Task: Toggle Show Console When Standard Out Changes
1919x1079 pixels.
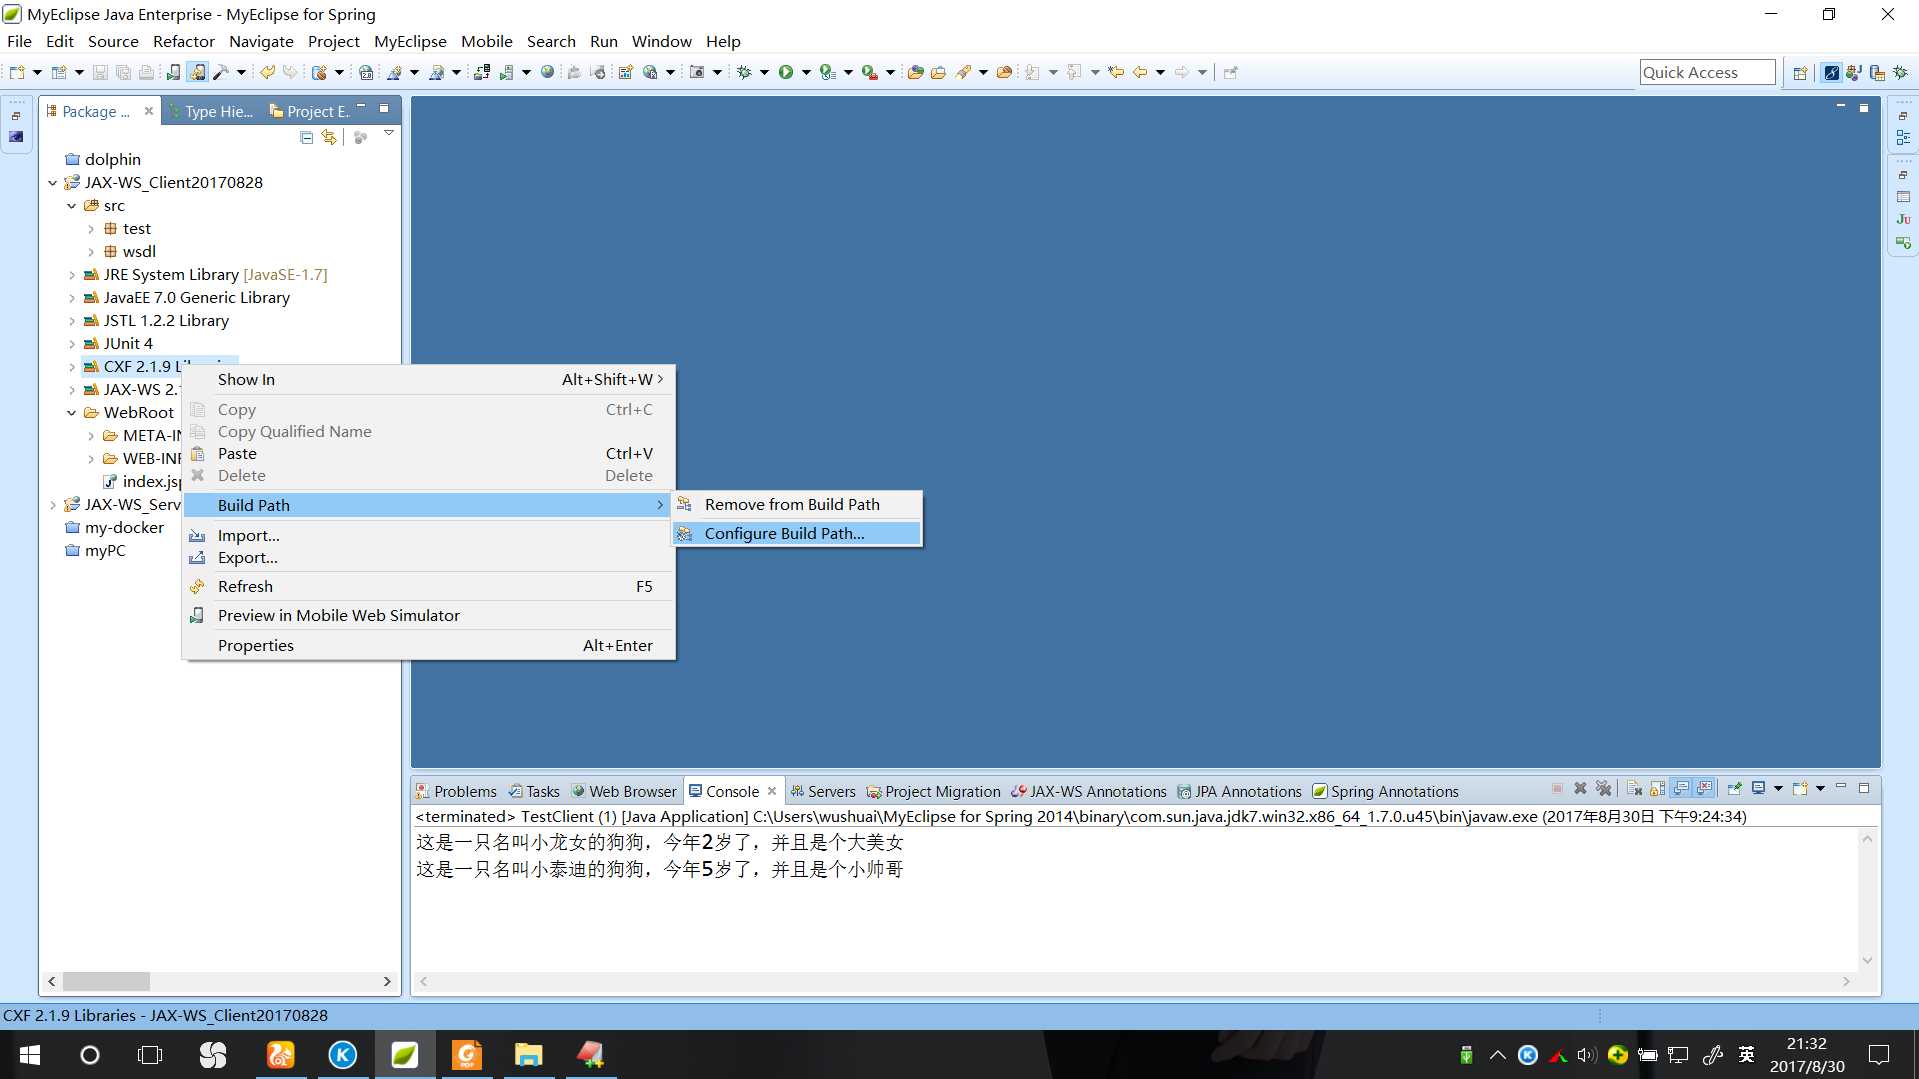Action: (1681, 789)
